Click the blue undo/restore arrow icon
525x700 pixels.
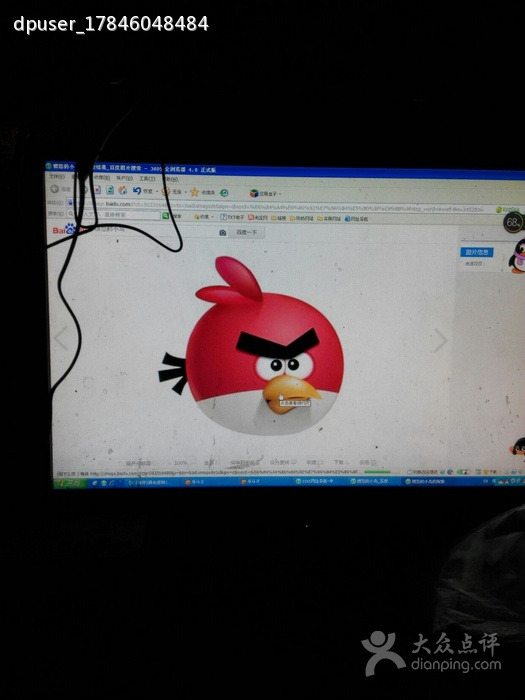[137, 191]
